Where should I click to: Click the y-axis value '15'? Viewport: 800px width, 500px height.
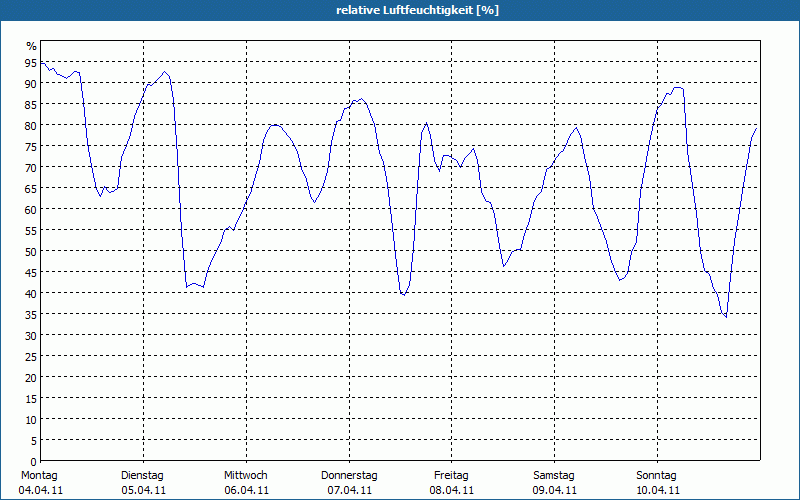31,398
